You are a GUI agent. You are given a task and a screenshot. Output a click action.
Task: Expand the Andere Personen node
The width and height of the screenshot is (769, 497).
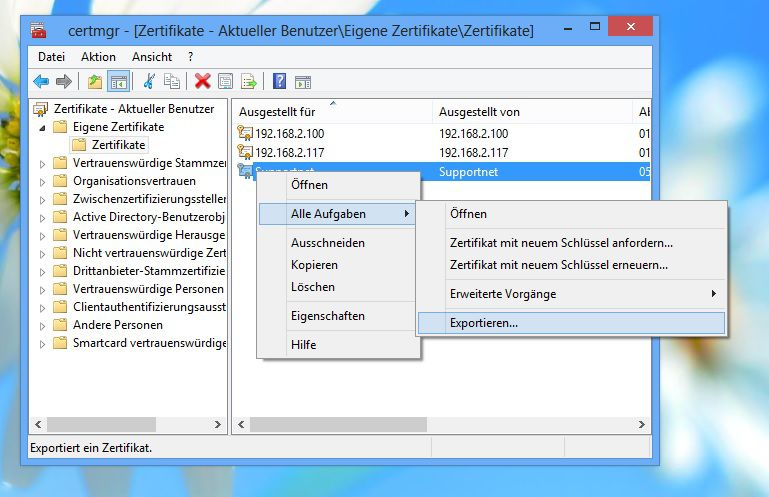point(43,326)
